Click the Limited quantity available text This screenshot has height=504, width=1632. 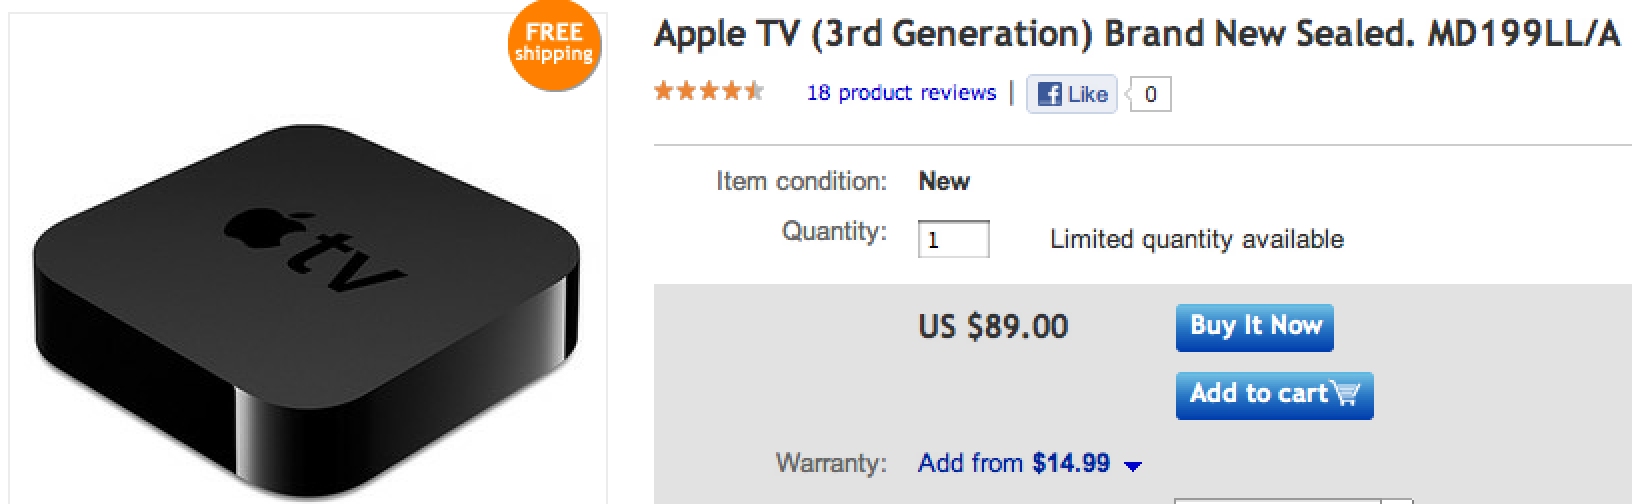point(1196,240)
